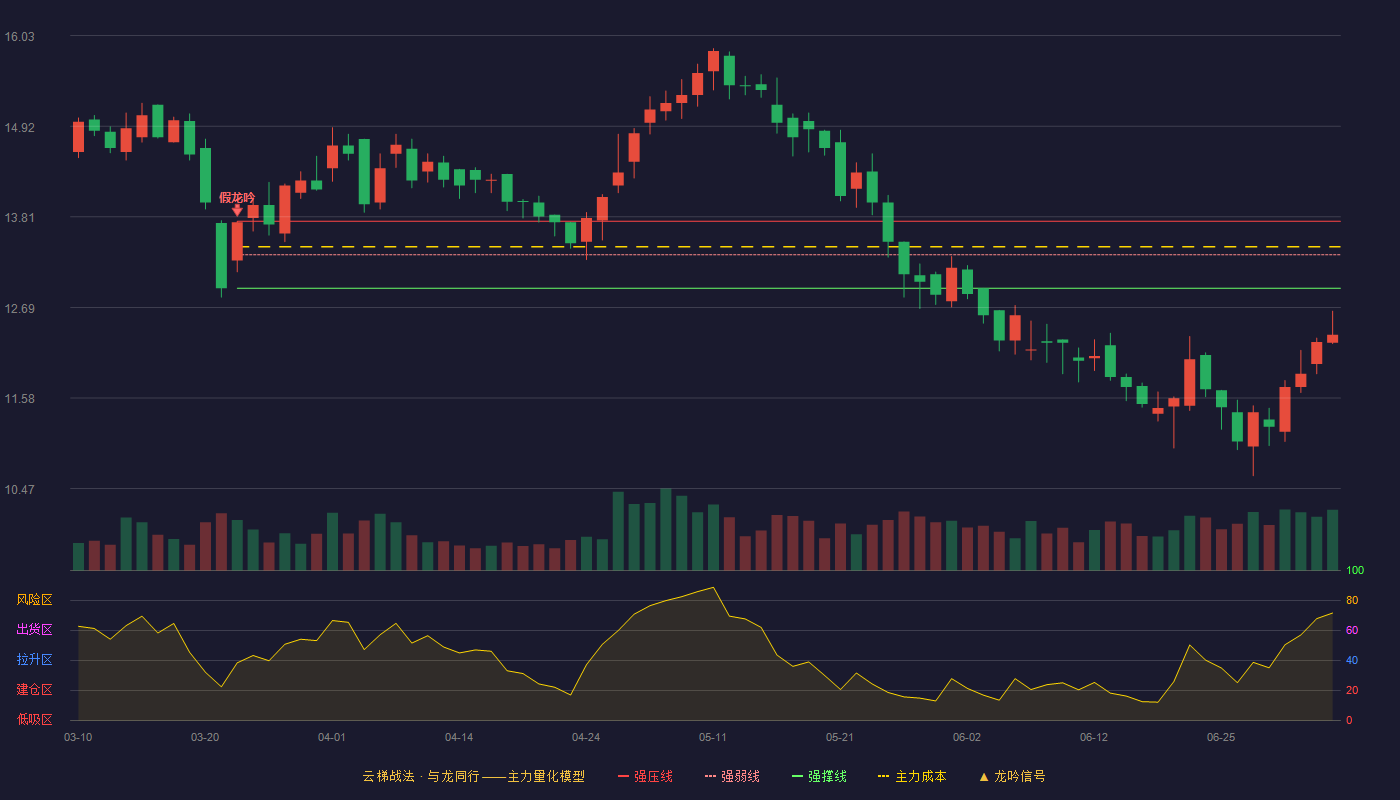Click the green line icon for 强撑线

[797, 777]
